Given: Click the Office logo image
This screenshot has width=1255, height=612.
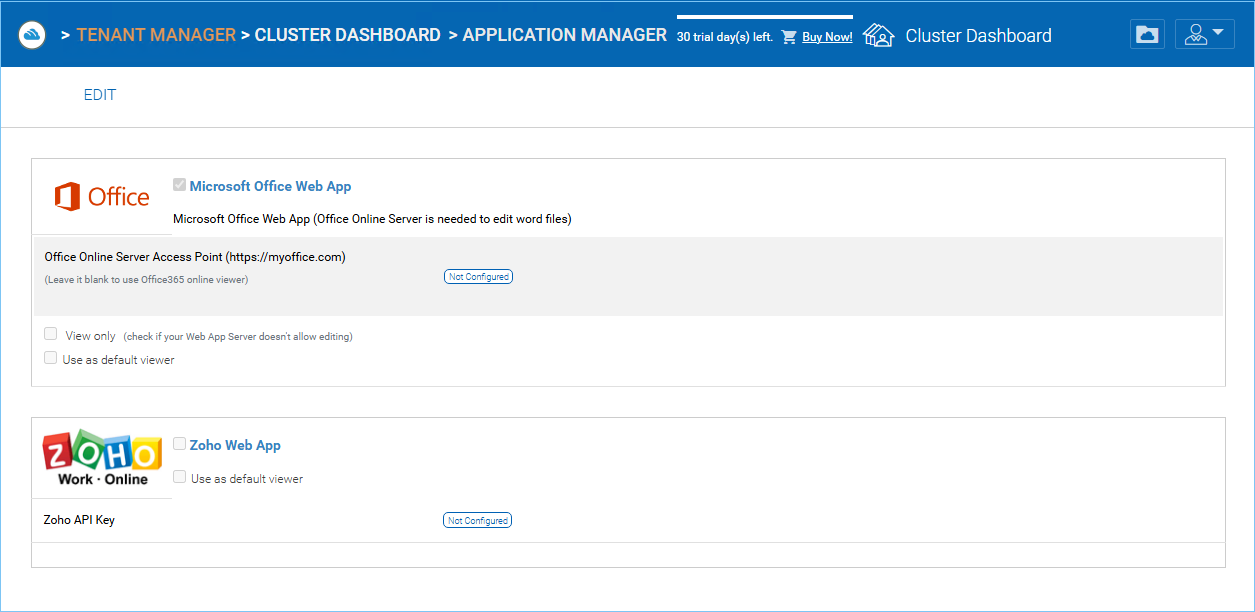Looking at the screenshot, I should (102, 197).
